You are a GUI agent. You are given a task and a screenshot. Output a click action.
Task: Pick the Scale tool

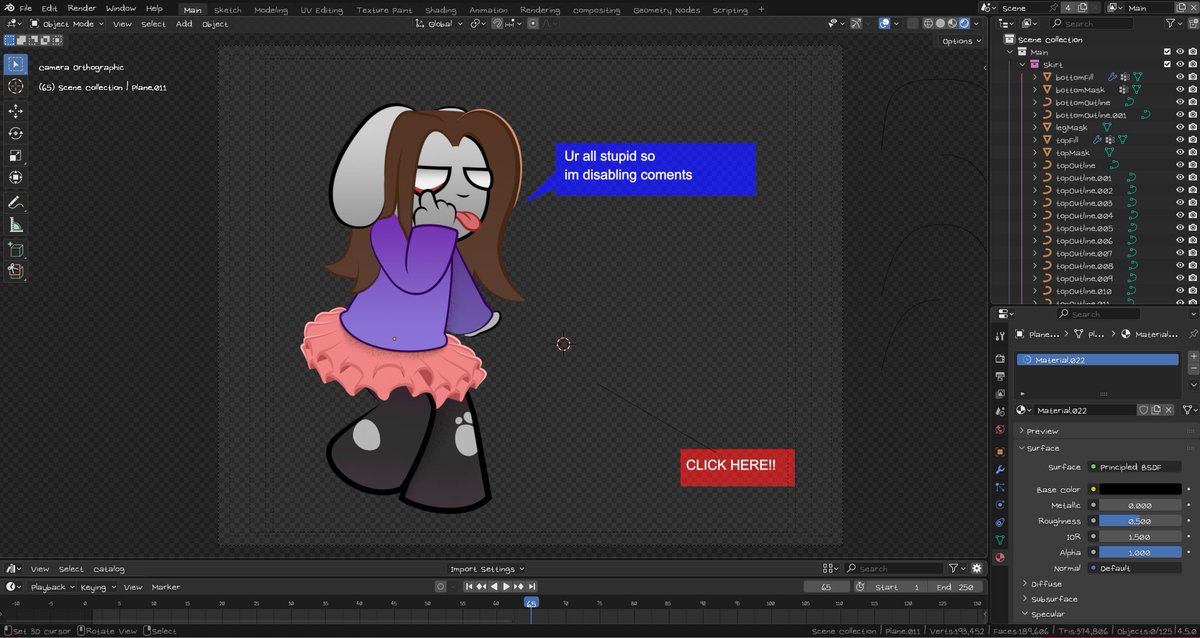(x=15, y=155)
